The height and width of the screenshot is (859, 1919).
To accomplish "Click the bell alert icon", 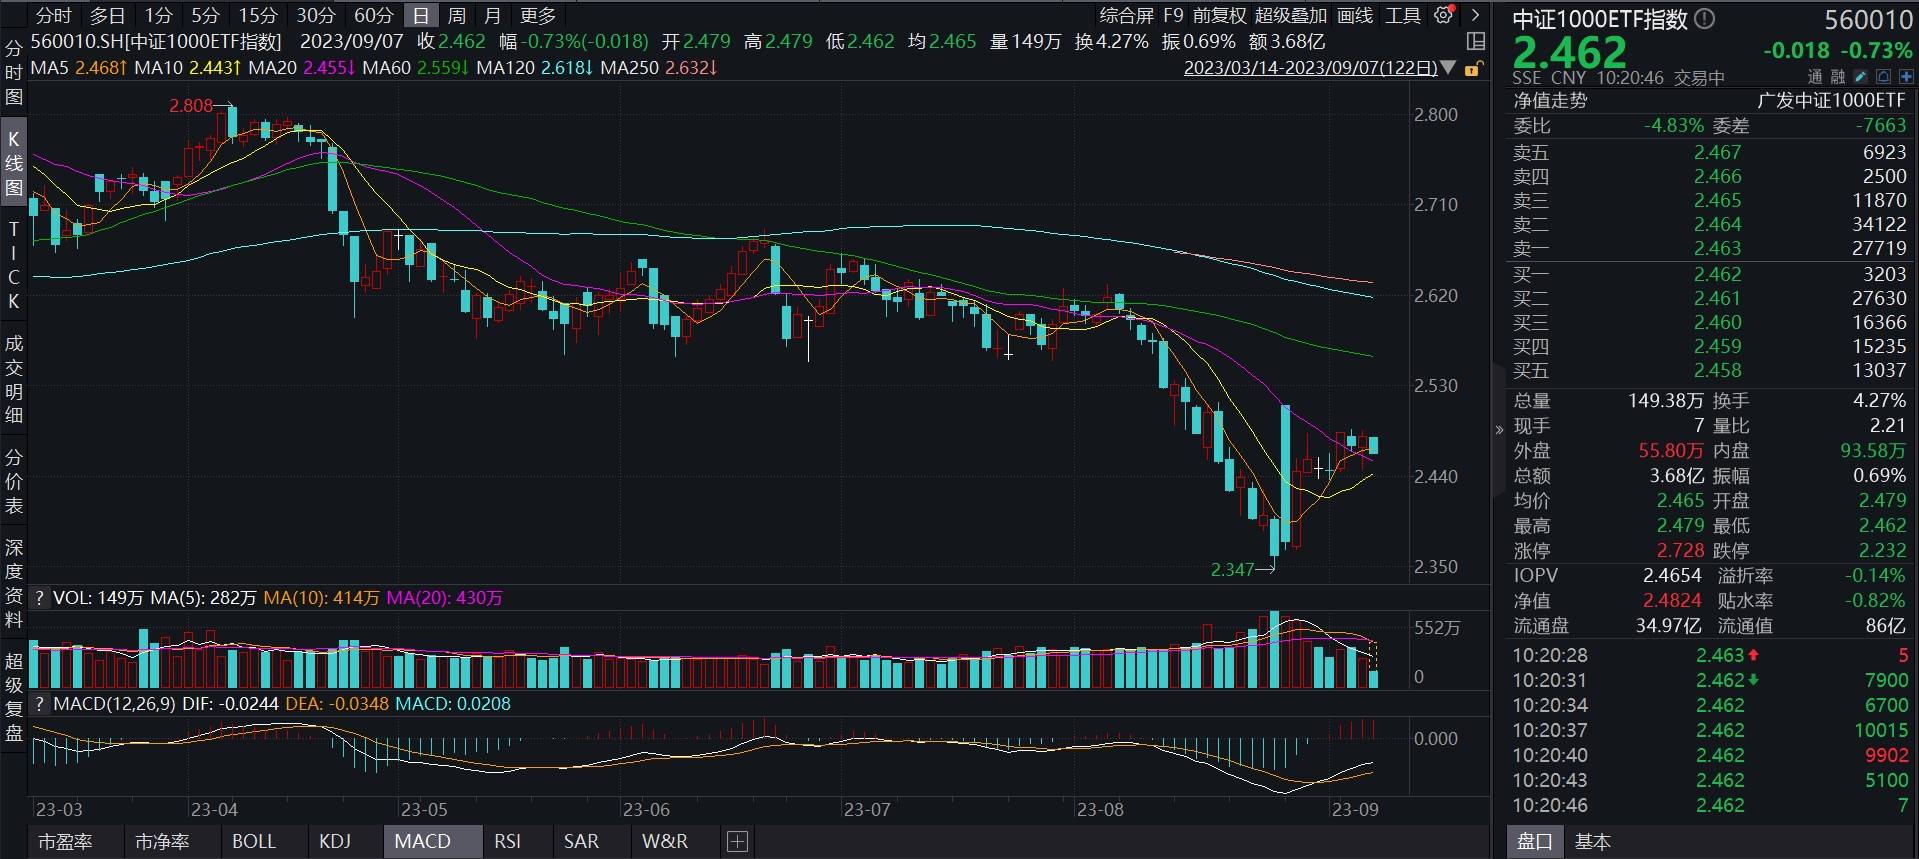I will click(x=1883, y=77).
